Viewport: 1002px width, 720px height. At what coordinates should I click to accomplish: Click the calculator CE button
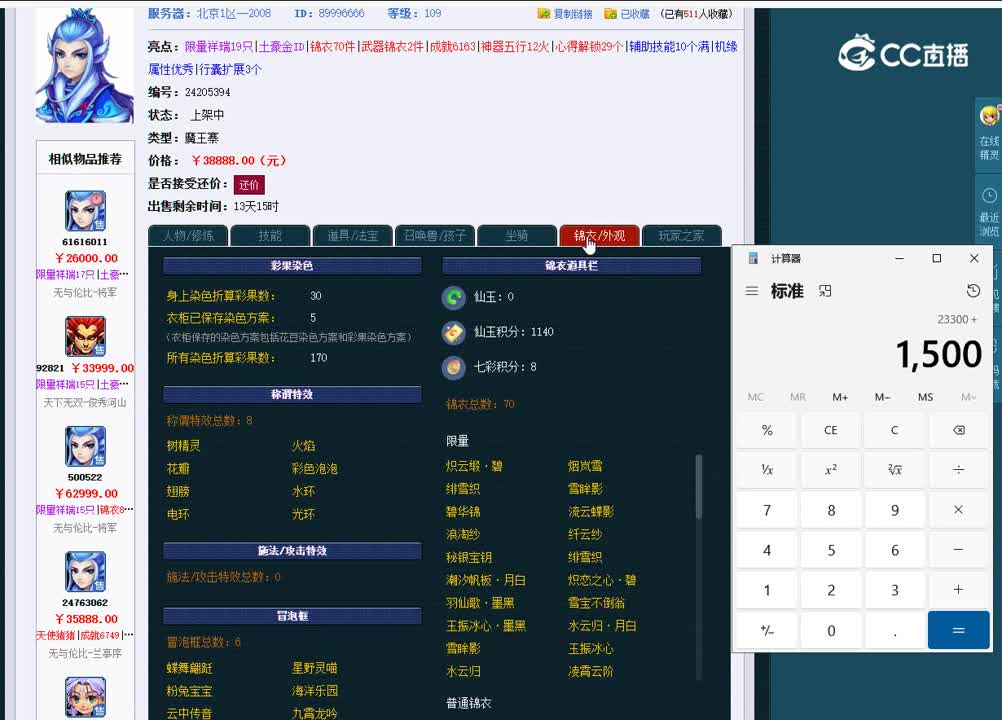click(x=831, y=430)
